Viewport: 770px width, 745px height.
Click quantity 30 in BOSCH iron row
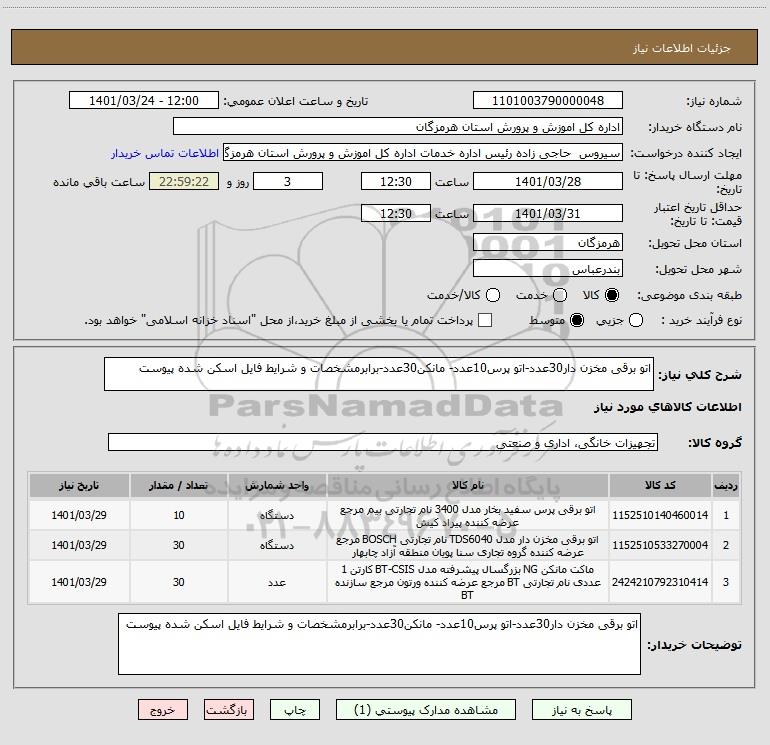click(179, 545)
